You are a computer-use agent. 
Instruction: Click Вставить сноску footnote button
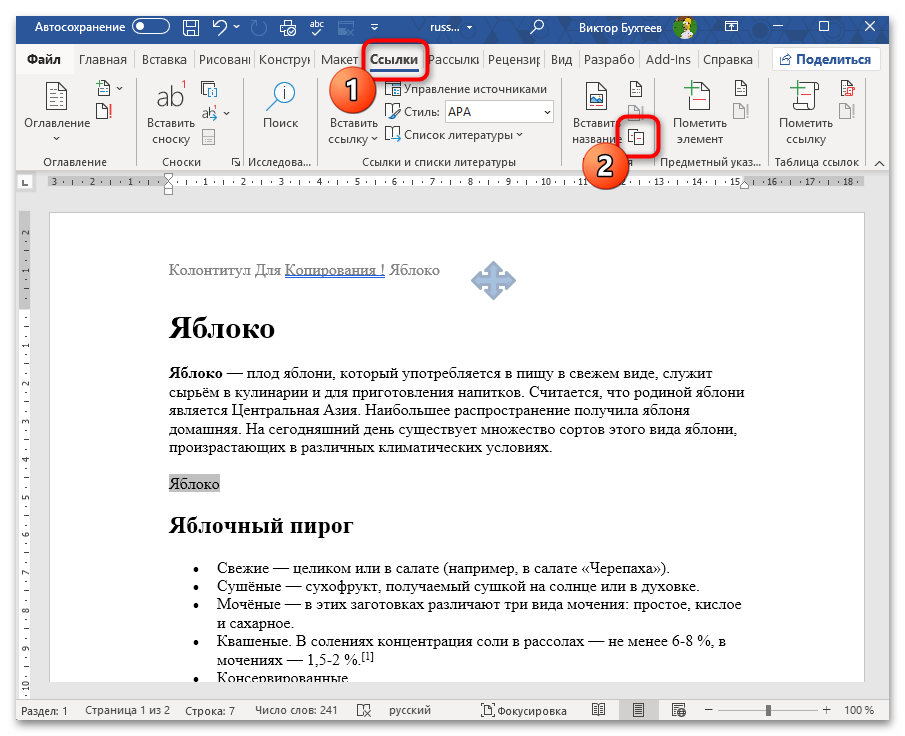point(171,113)
